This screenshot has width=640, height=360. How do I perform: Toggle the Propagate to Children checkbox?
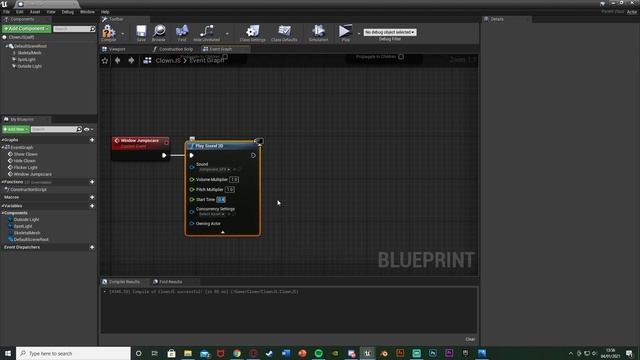[x=401, y=57]
